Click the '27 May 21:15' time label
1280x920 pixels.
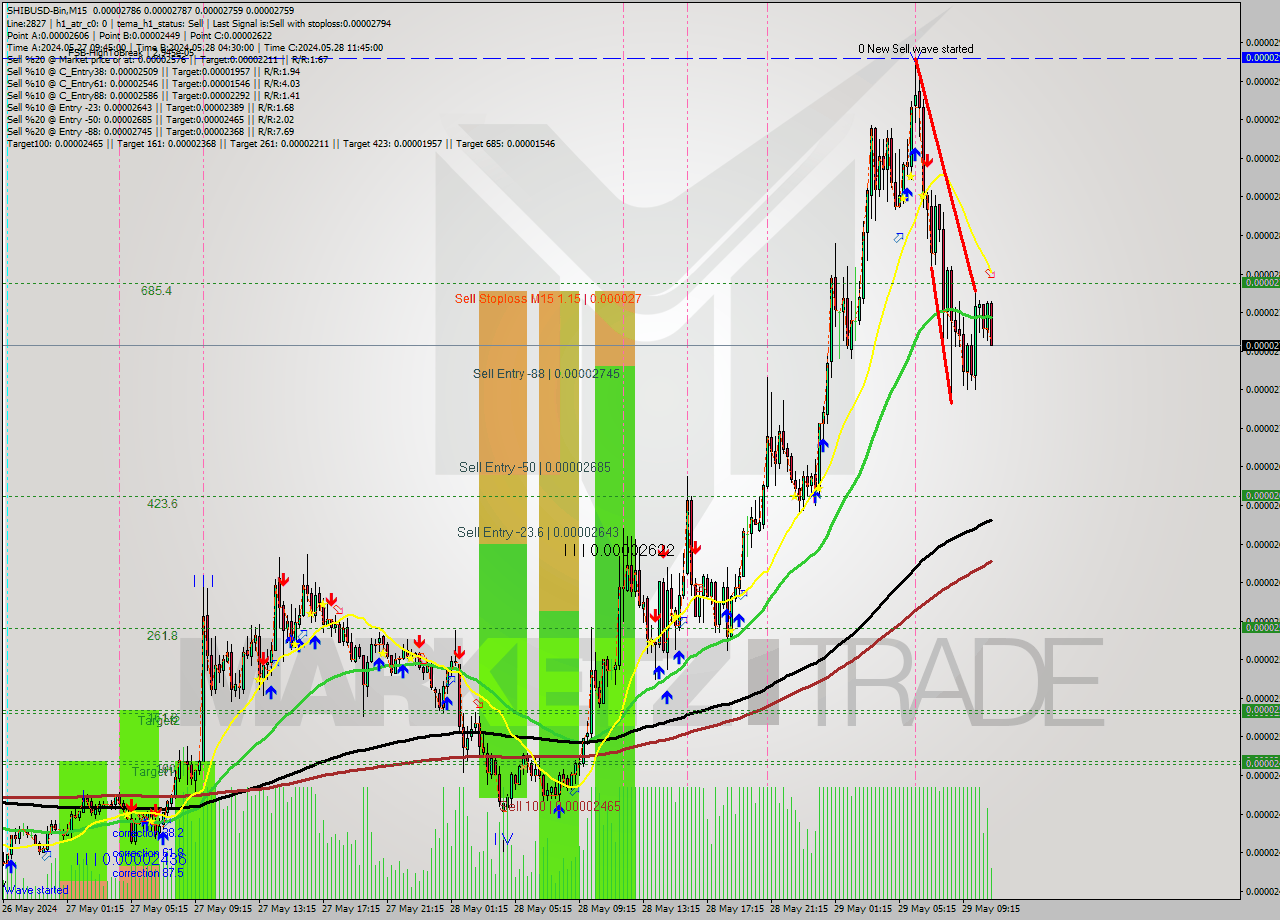414,909
